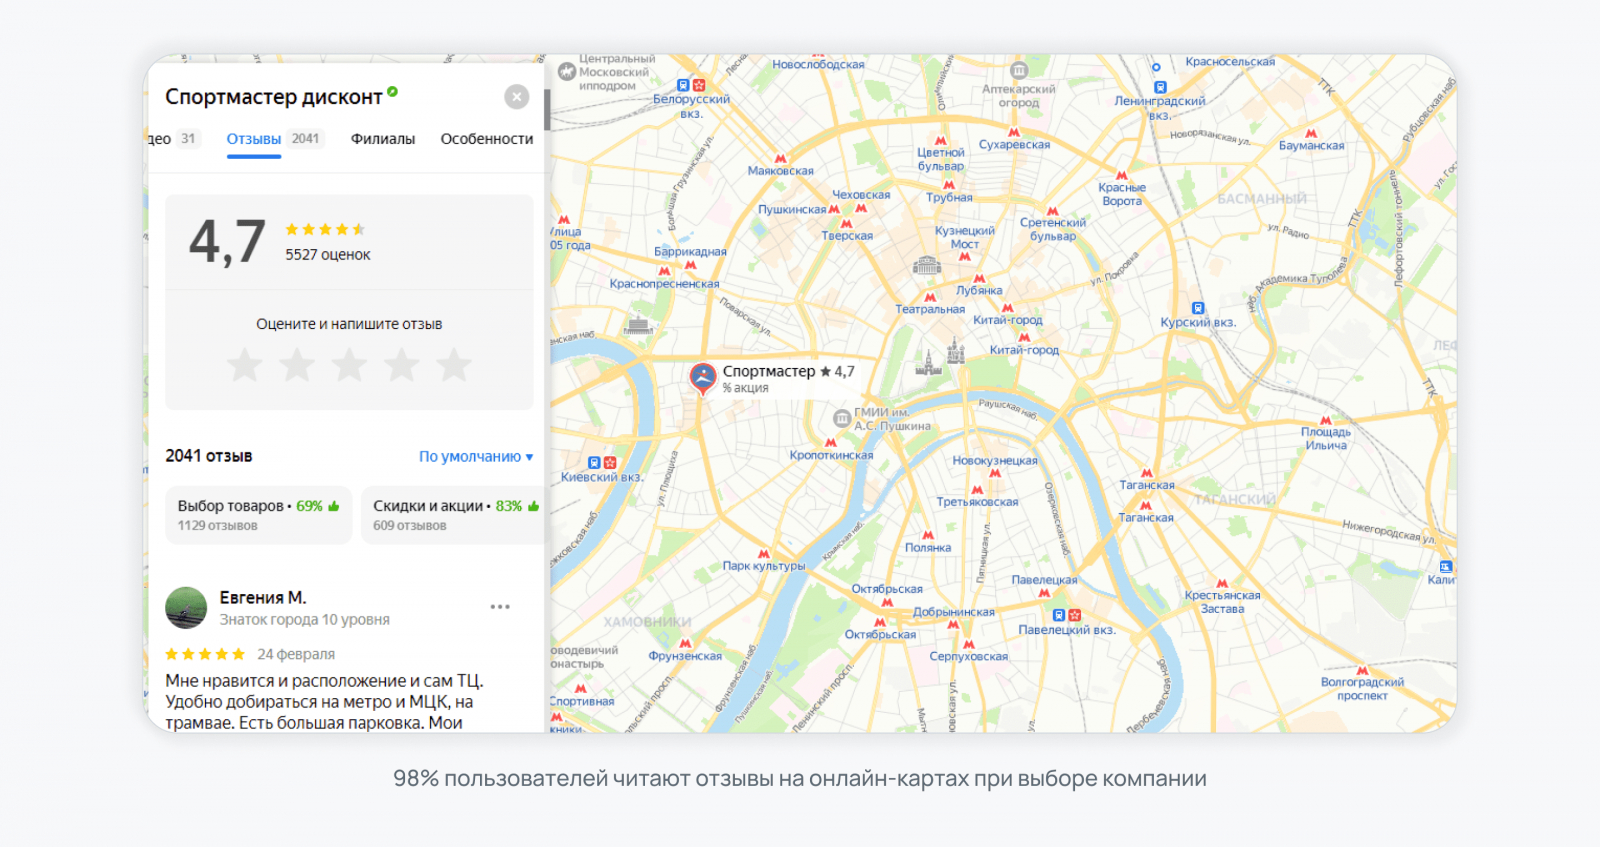1600x847 pixels.
Task: Click the Ленинградский вкз. railway station icon
Action: (1159, 88)
